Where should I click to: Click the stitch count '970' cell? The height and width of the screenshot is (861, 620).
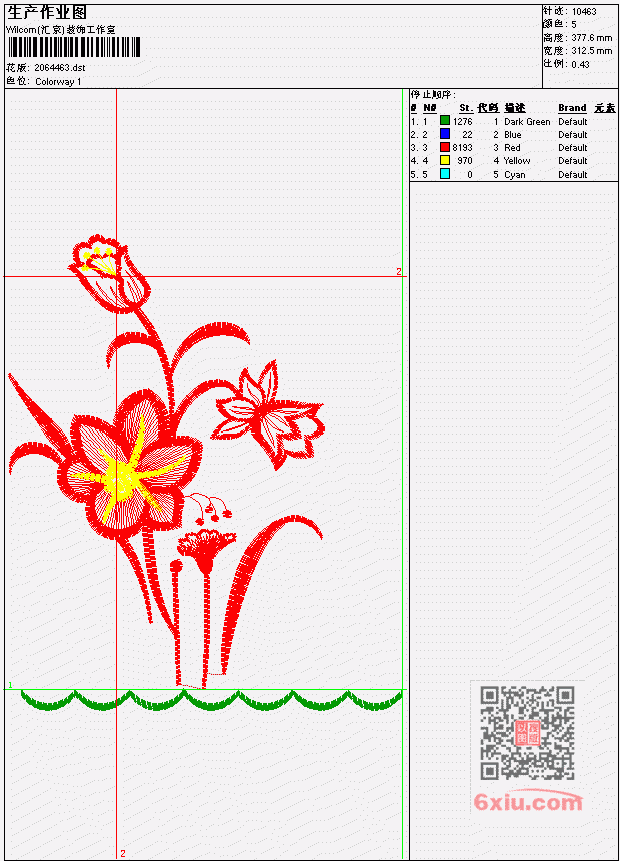pyautogui.click(x=465, y=161)
